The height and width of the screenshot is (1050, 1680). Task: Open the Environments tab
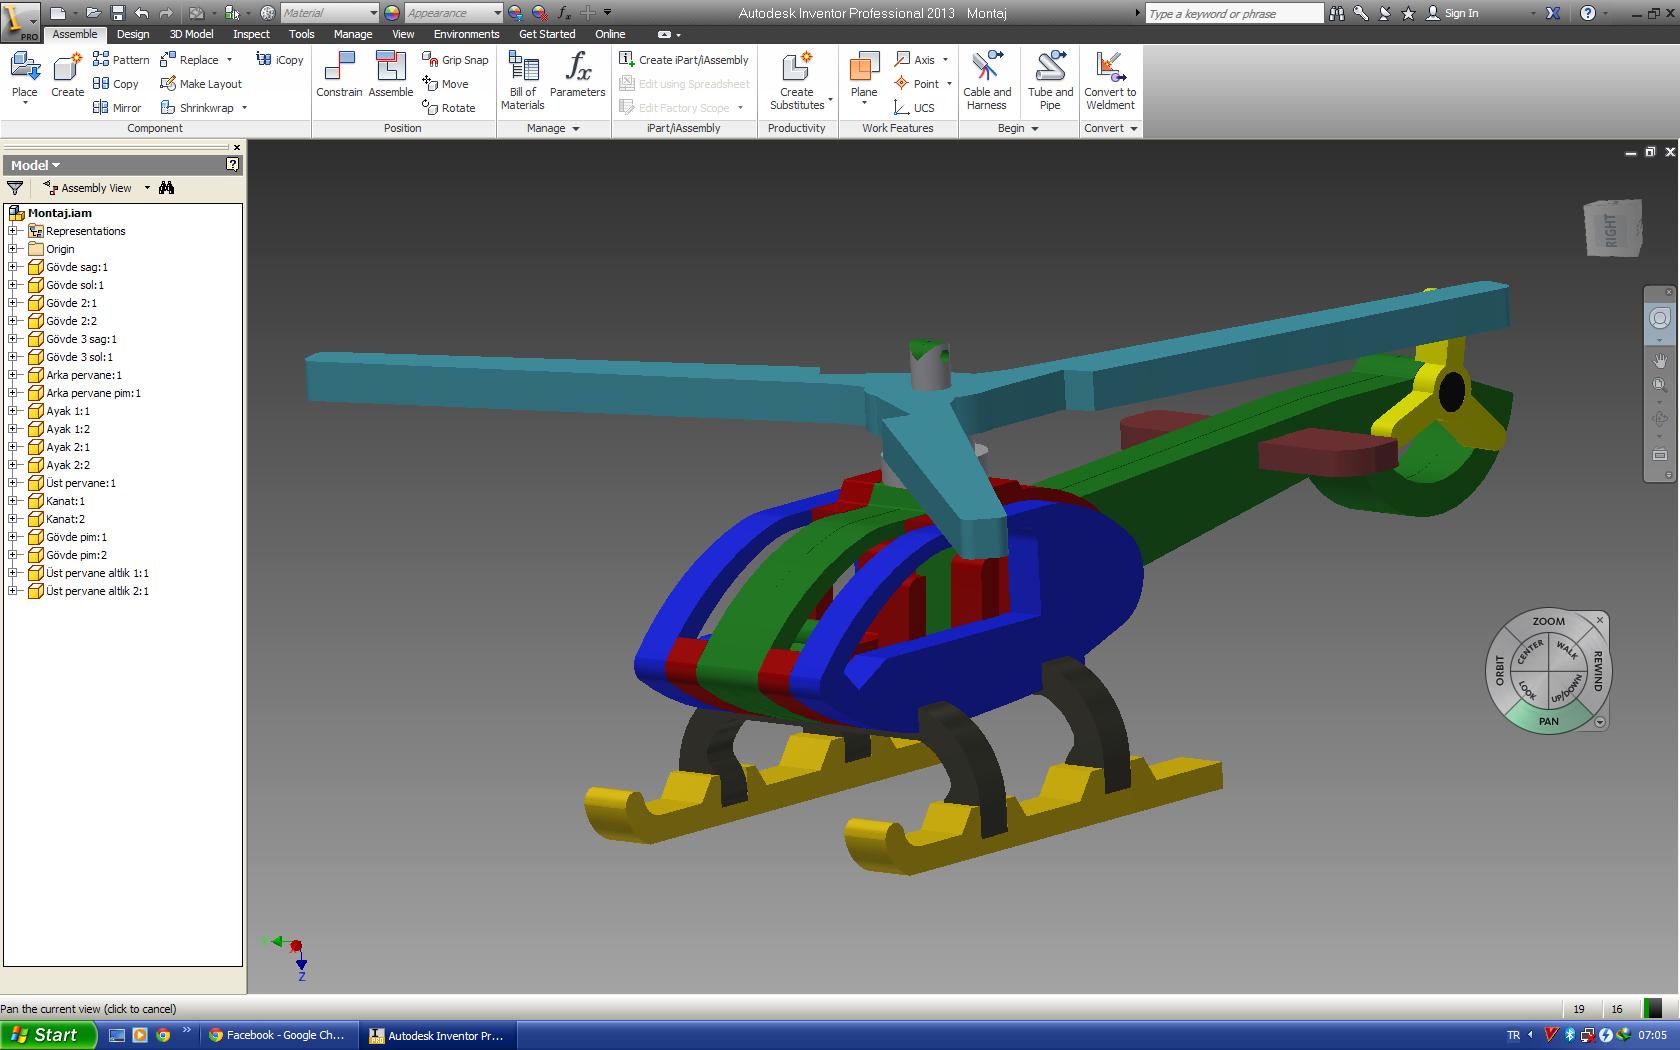point(466,34)
